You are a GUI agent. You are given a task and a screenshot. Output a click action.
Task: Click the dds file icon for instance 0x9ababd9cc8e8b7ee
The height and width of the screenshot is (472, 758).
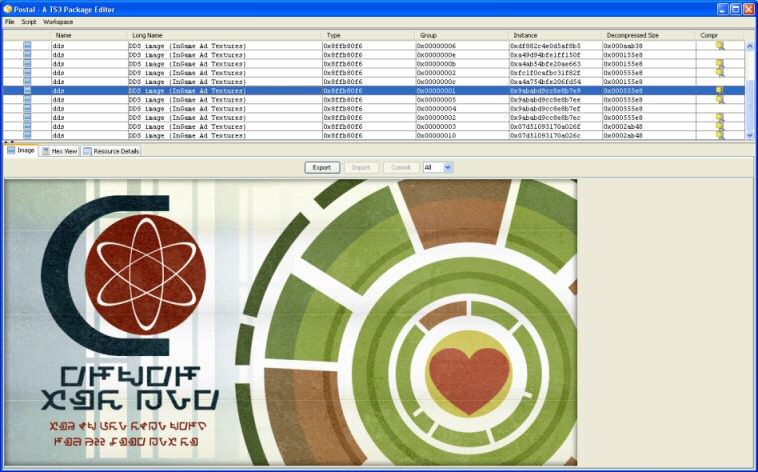tap(27, 100)
